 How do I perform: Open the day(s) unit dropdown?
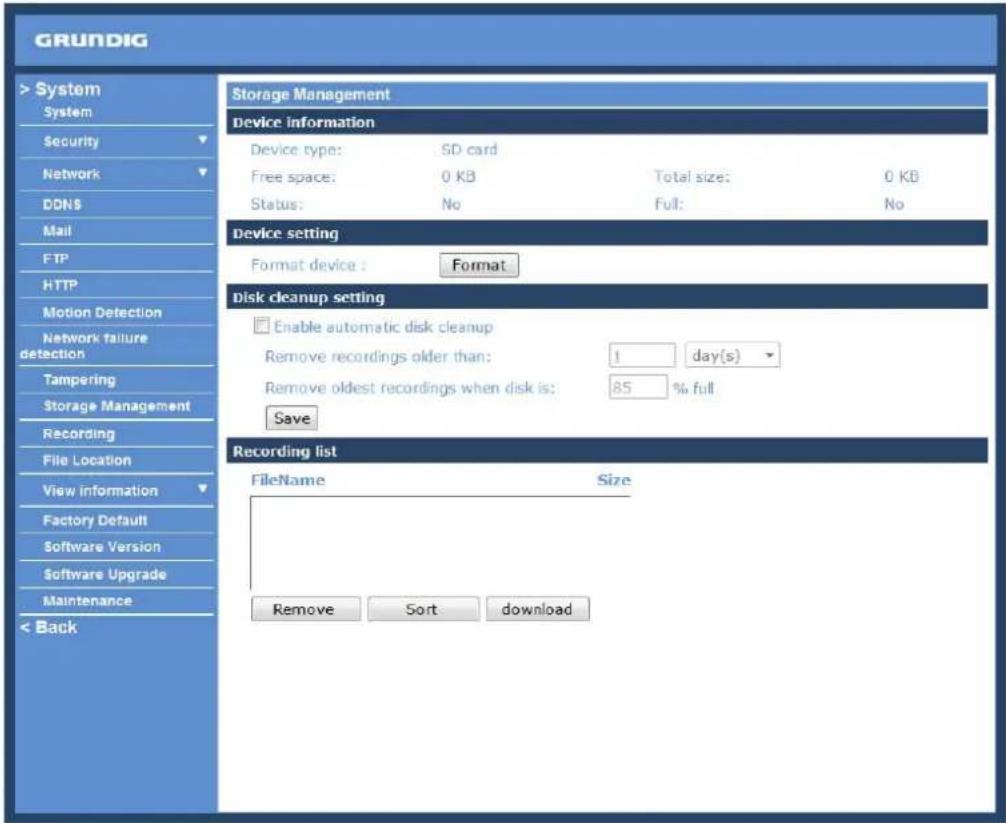[x=733, y=355]
